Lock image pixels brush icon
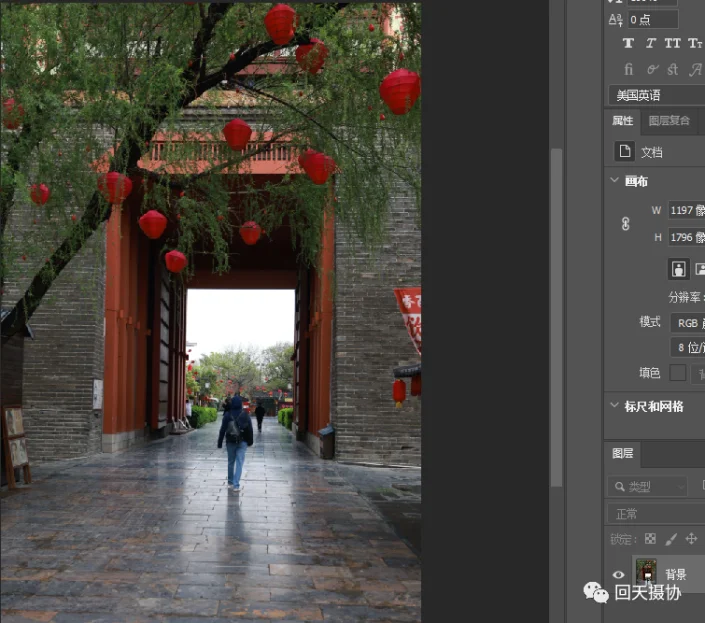Image resolution: width=705 pixels, height=623 pixels. (x=671, y=538)
